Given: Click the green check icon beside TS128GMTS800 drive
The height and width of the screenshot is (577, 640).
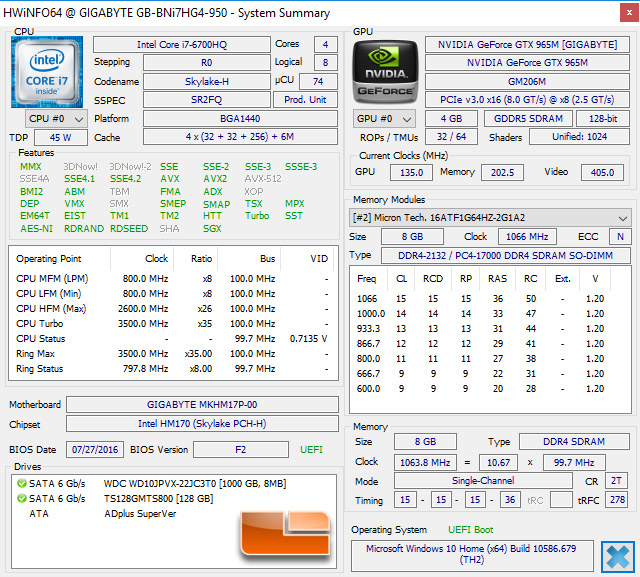Looking at the screenshot, I should [22, 499].
